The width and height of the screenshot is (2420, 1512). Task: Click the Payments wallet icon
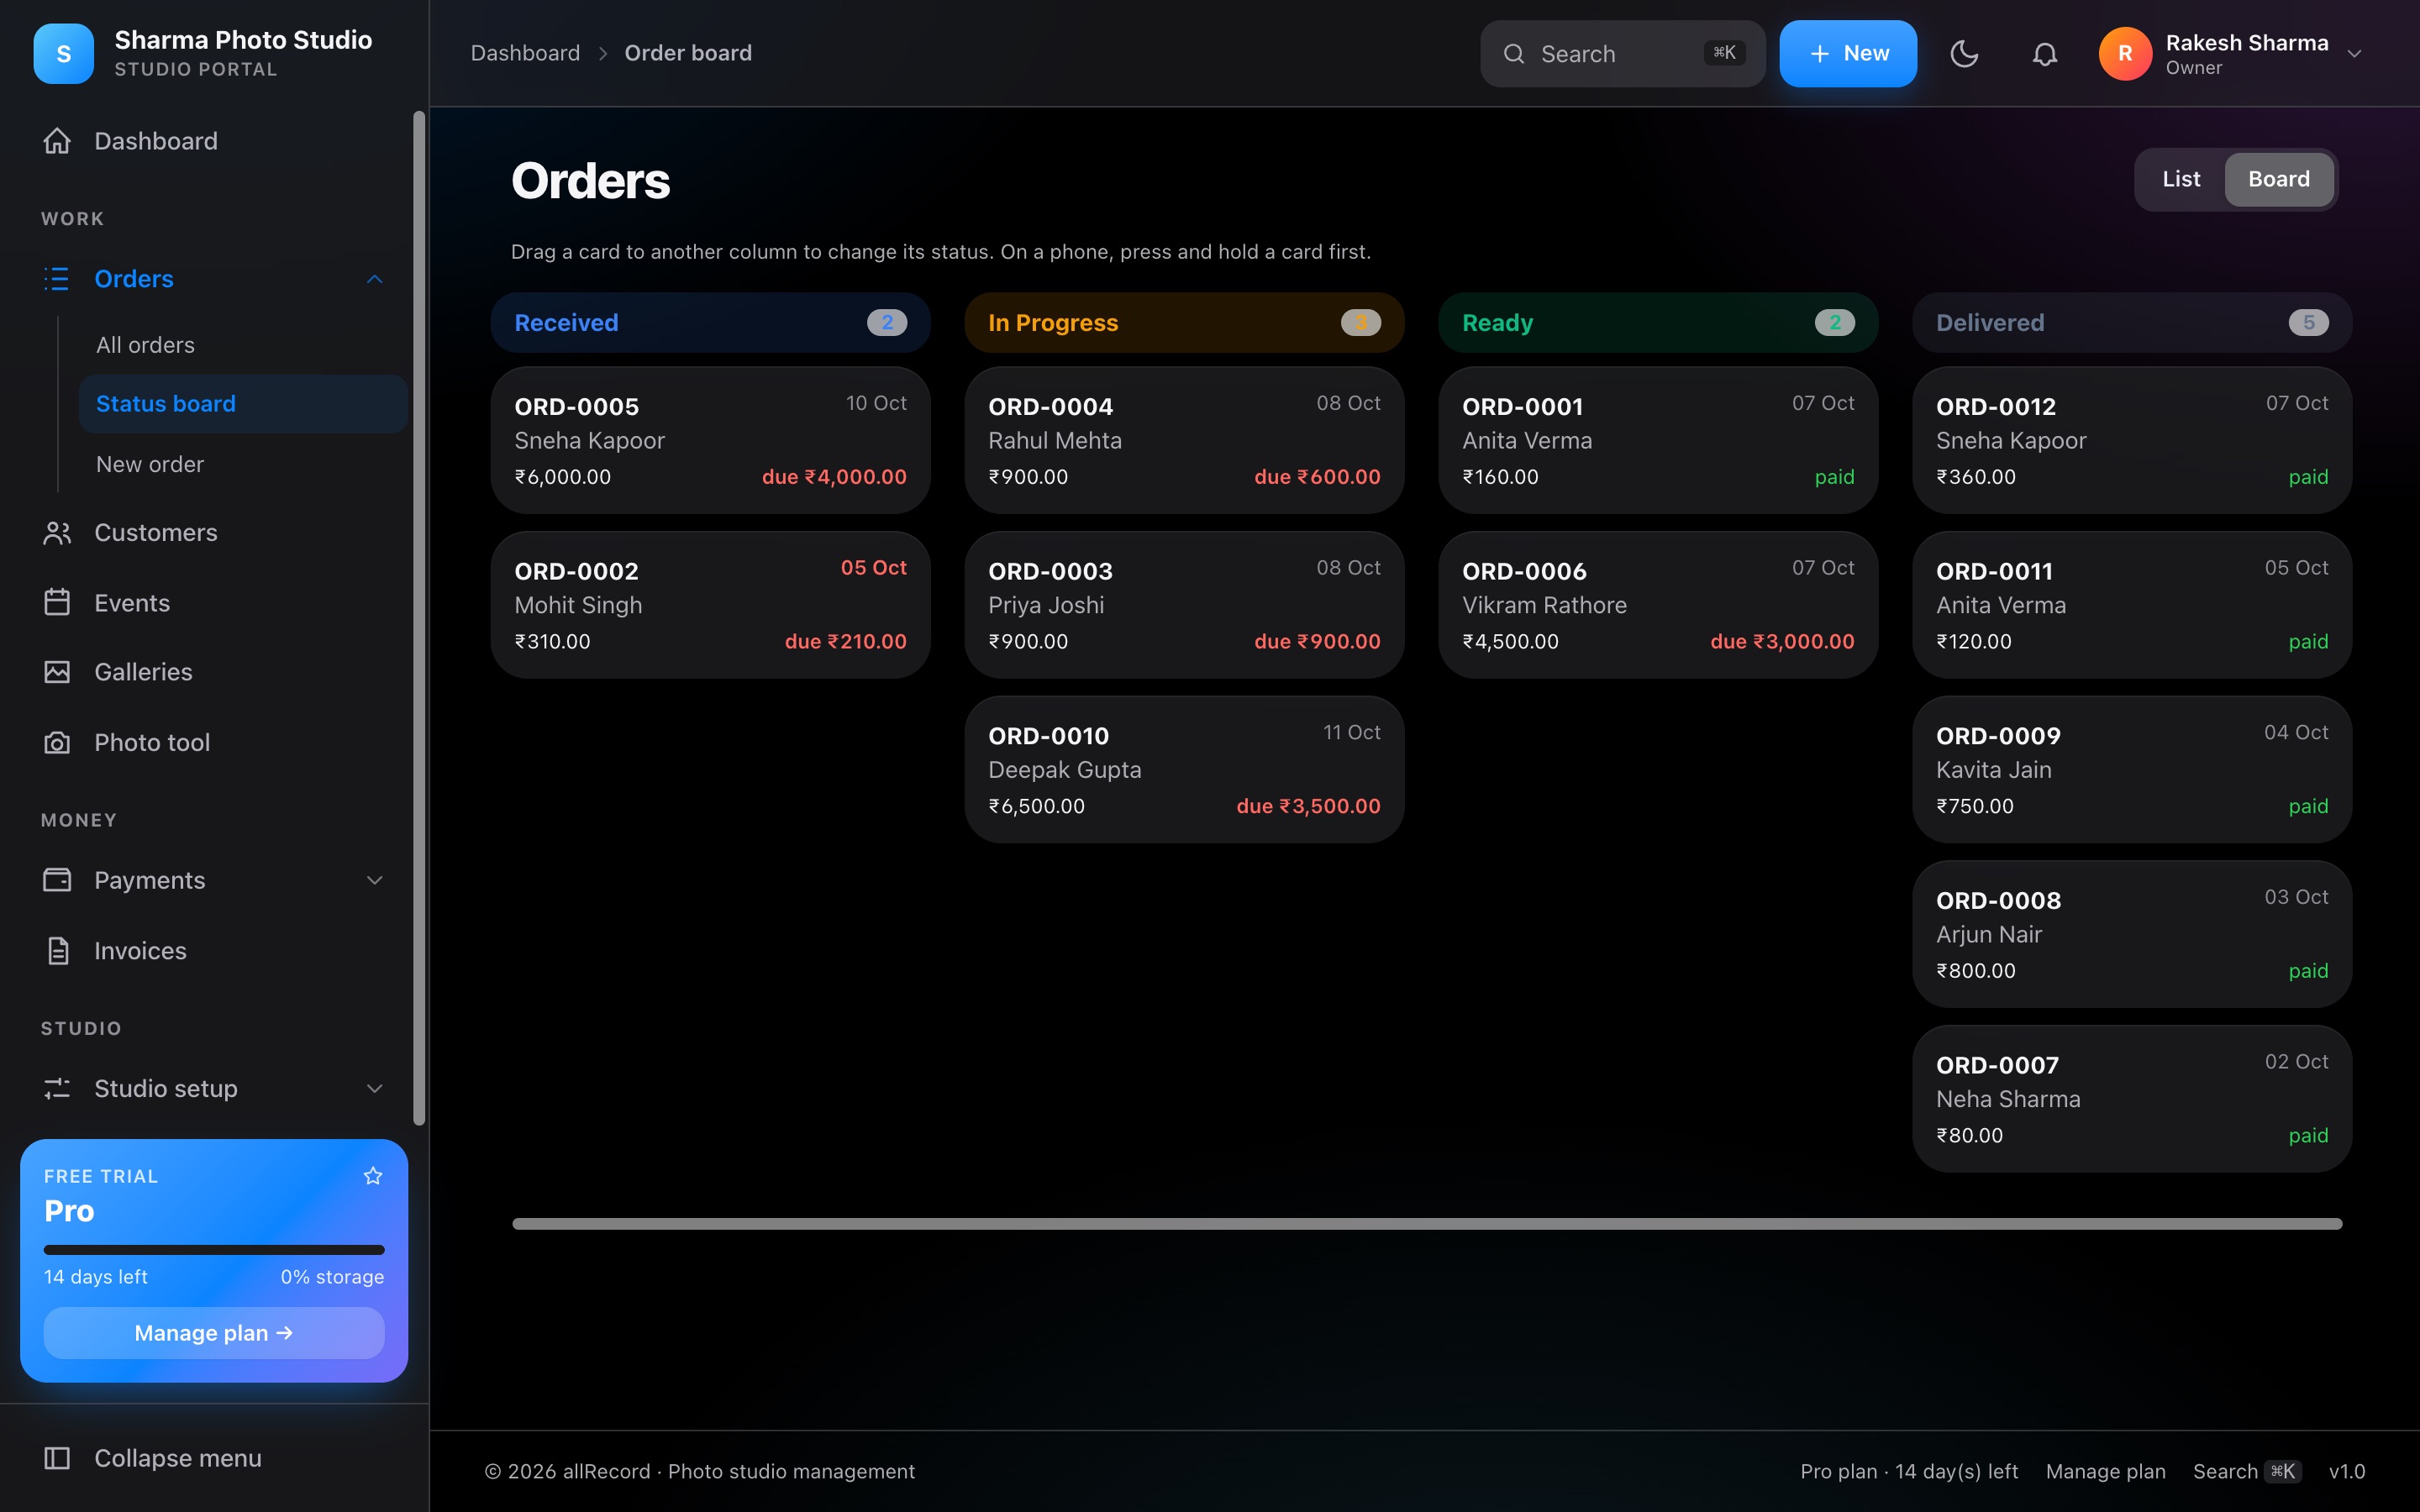[x=57, y=880]
